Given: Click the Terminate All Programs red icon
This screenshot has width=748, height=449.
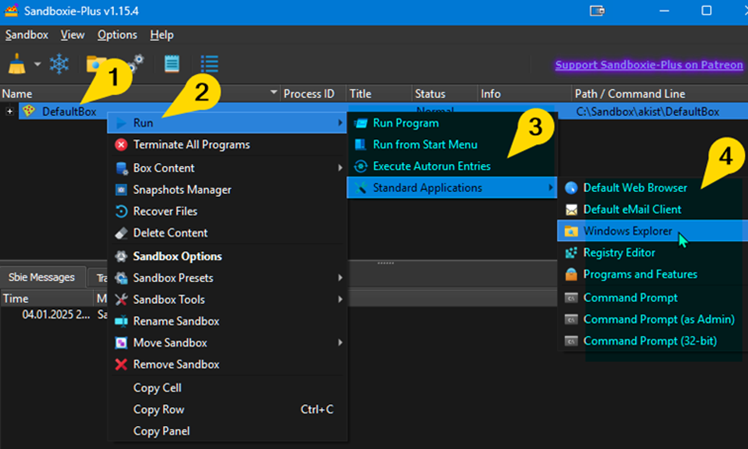Looking at the screenshot, I should coord(121,145).
